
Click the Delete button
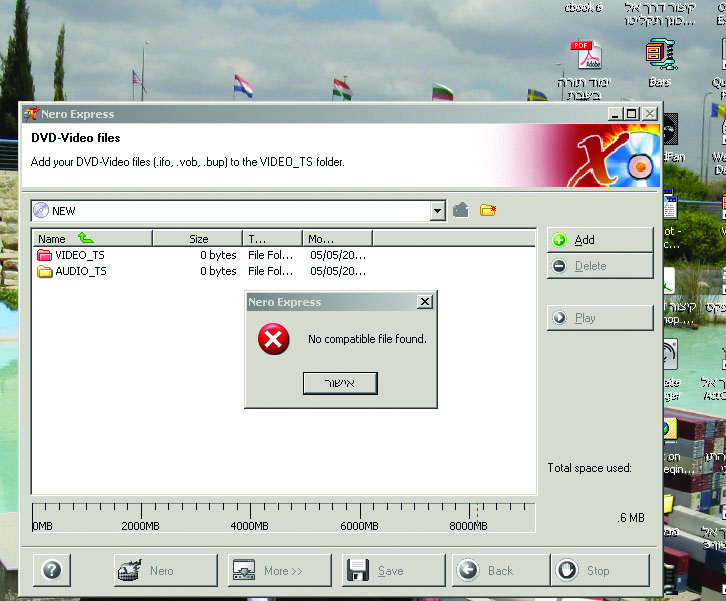(x=600, y=266)
